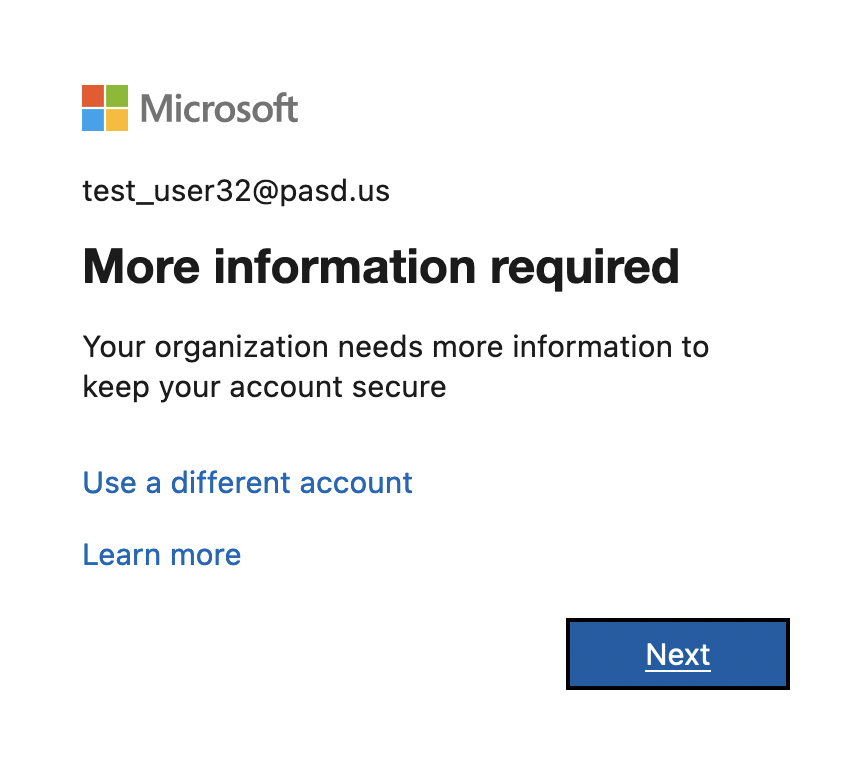Click the word 'More' in the heading

click(141, 268)
